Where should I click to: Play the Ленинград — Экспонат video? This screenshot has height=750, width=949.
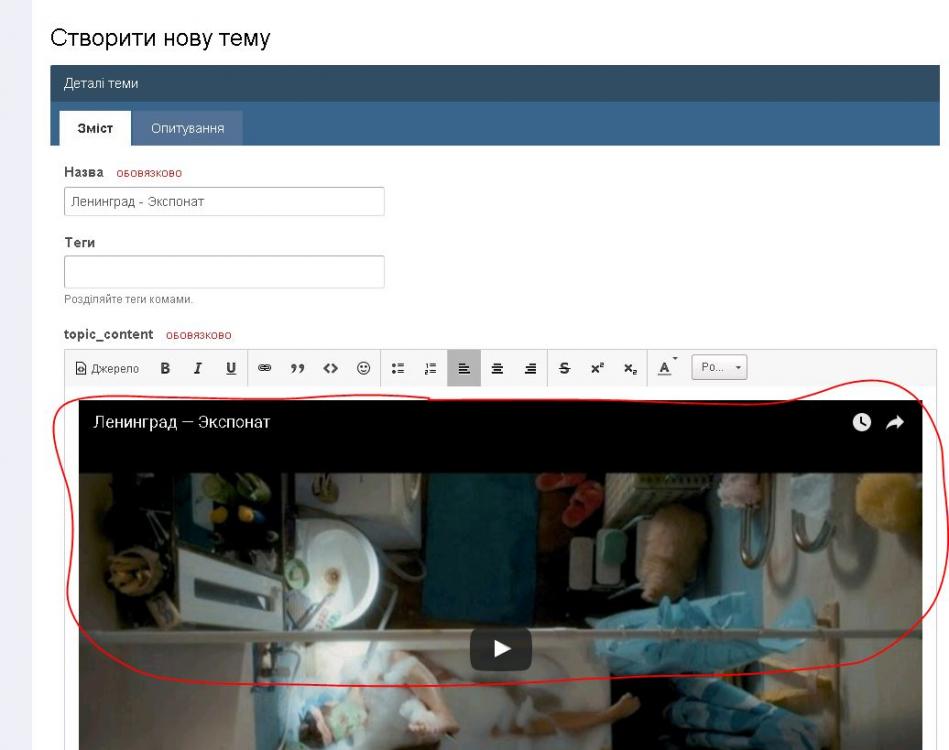[x=500, y=648]
